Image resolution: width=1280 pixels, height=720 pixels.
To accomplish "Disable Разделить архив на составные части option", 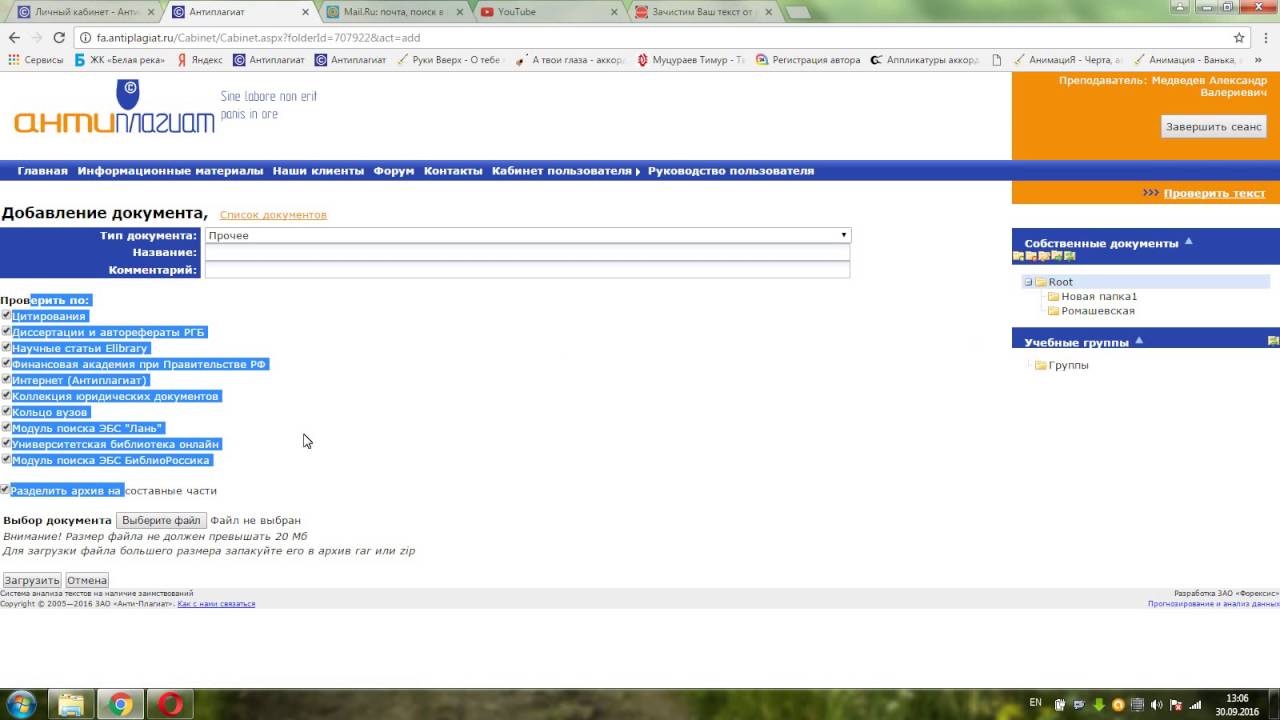I will point(5,490).
